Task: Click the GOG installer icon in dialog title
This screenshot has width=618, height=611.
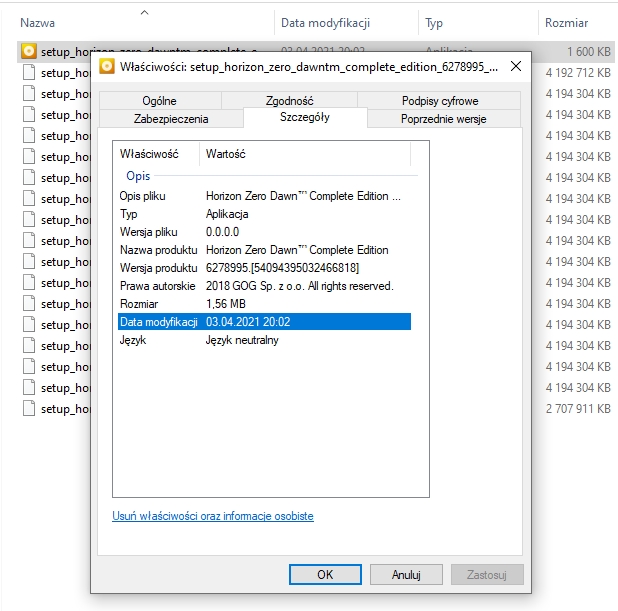Action: coord(107,66)
